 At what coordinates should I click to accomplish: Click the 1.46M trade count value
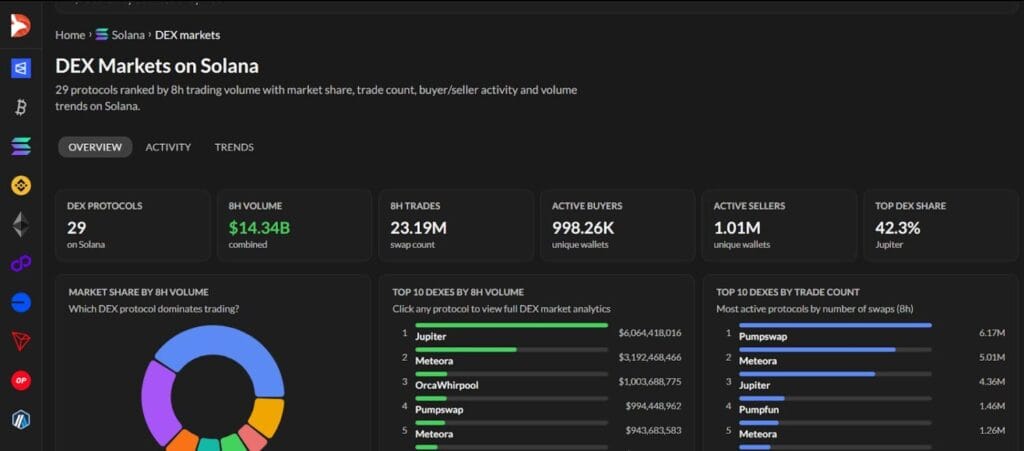(992, 405)
